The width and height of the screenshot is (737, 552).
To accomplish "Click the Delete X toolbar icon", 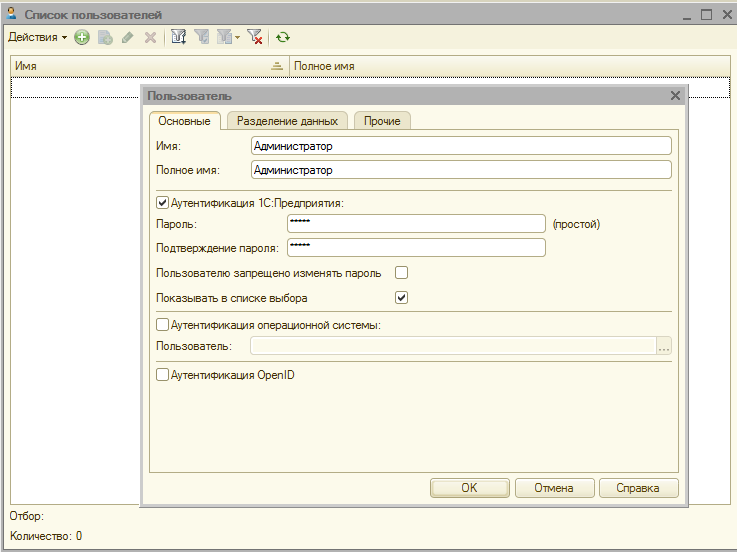I will point(150,37).
